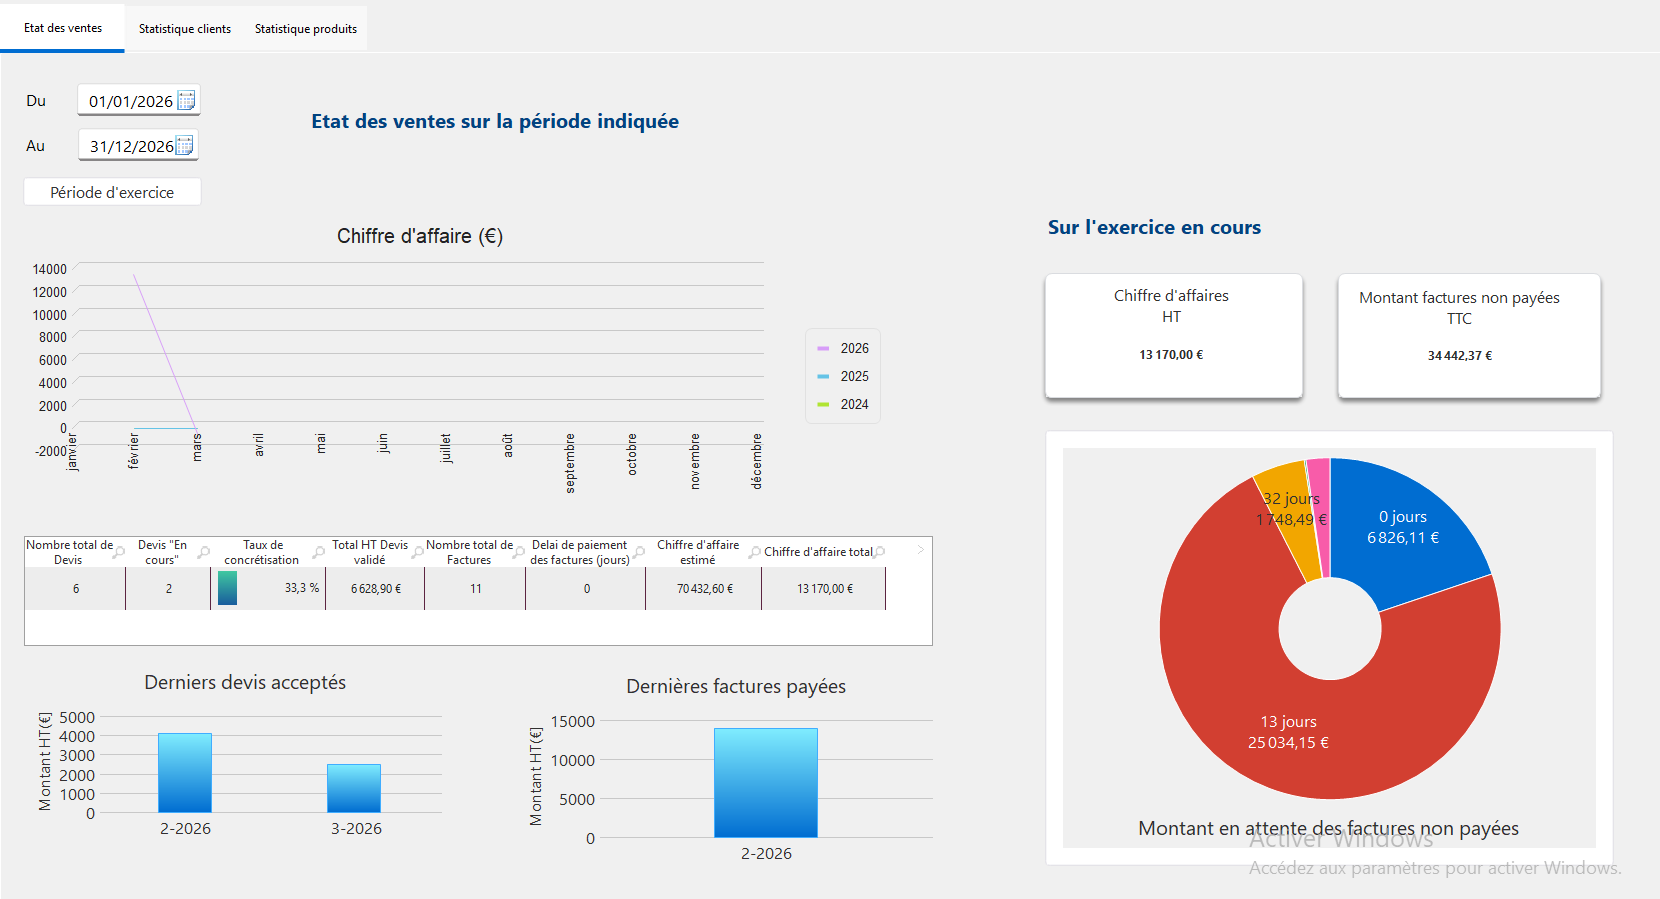Click search icon in 'Chiffre d'affaire total' column
This screenshot has height=899, width=1660.
(x=879, y=552)
